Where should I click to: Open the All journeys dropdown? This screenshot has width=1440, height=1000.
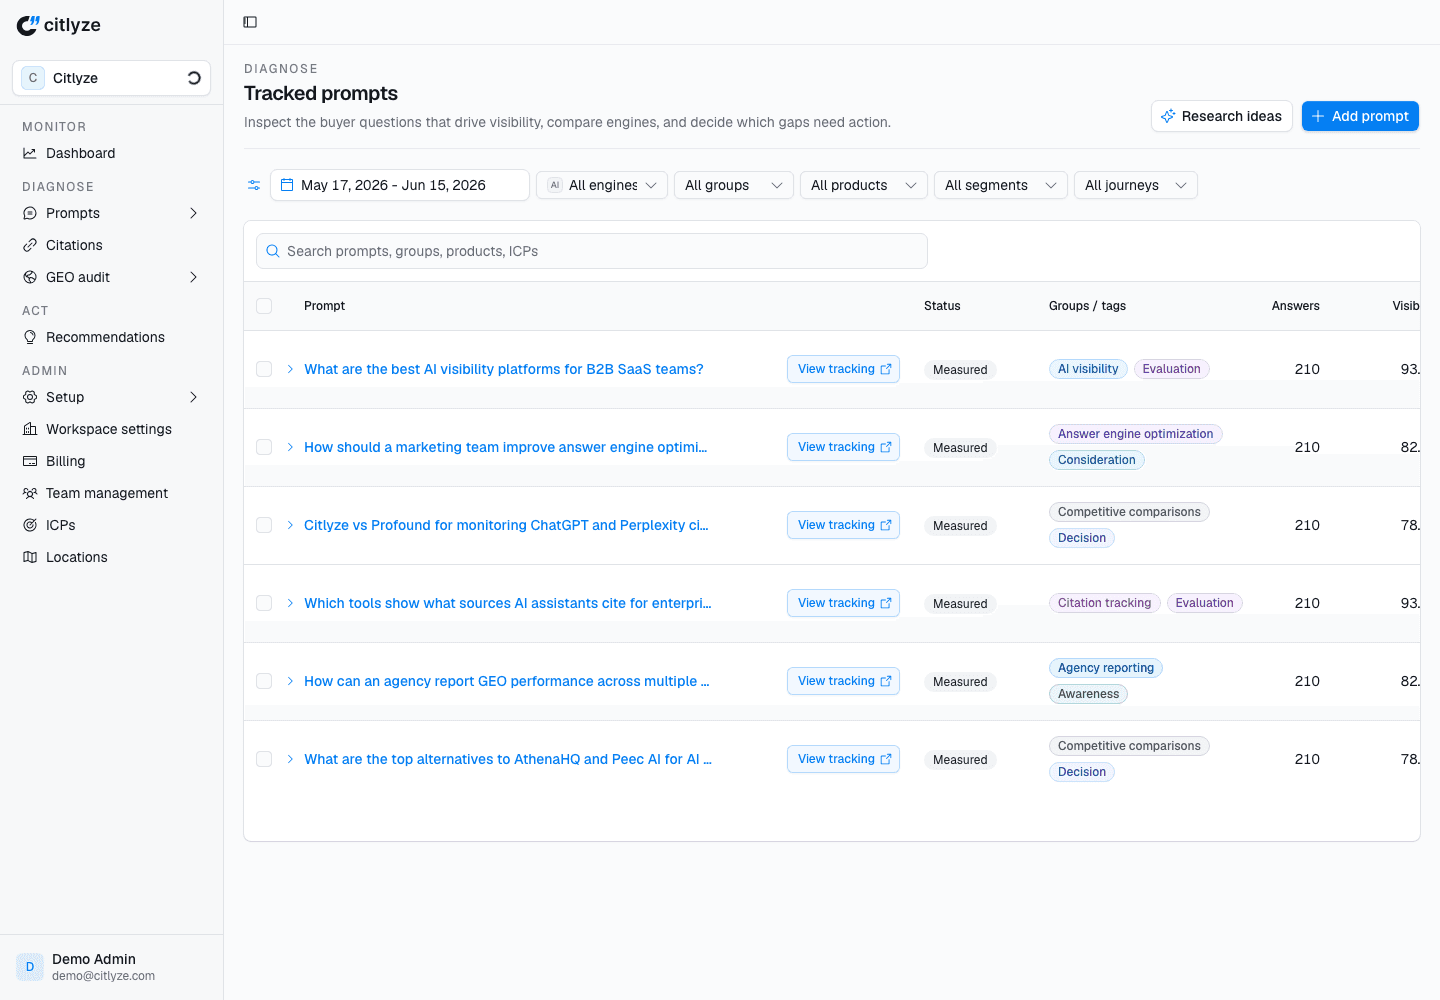click(x=1136, y=185)
